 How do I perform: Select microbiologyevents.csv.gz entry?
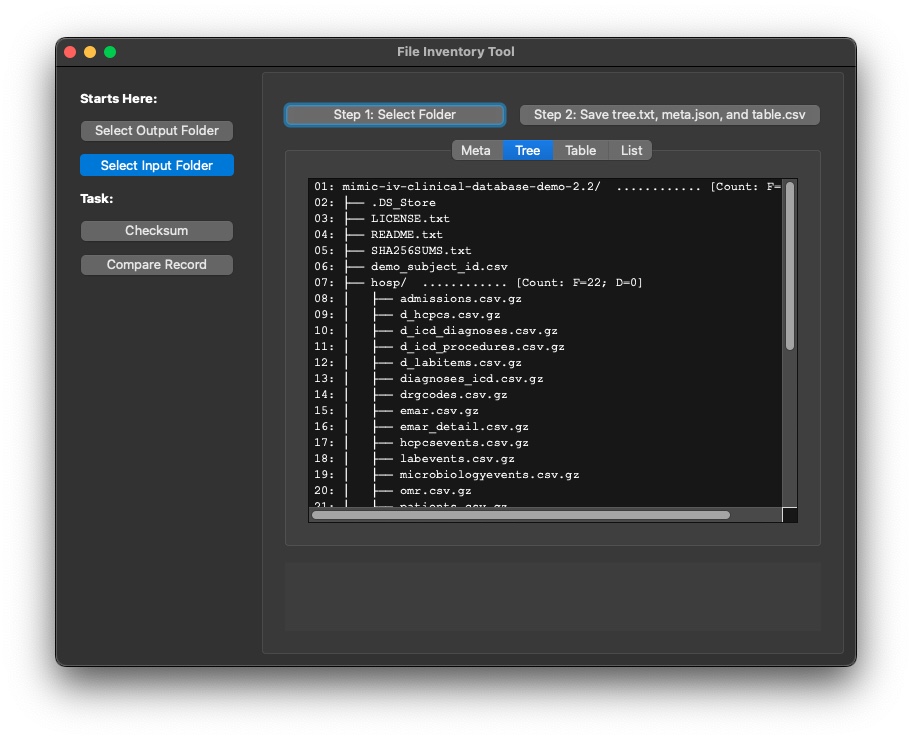[490, 475]
